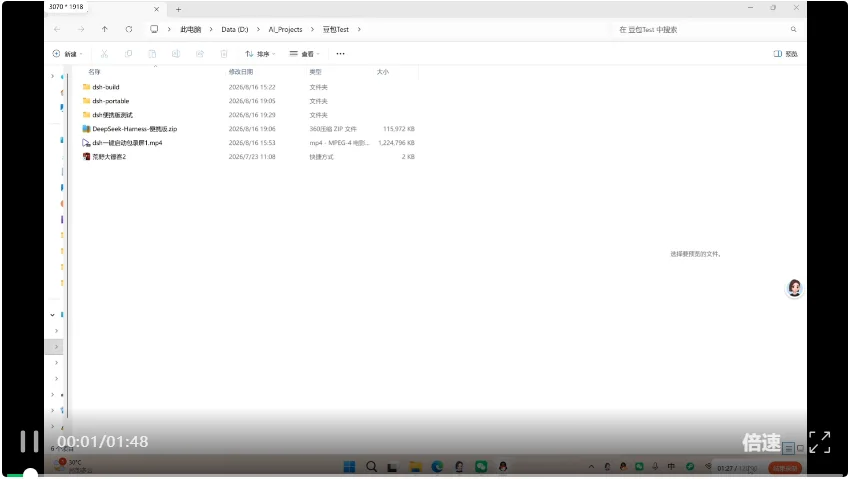Click the search magnifier icon
The width and height of the screenshot is (849, 479).
[793, 29]
